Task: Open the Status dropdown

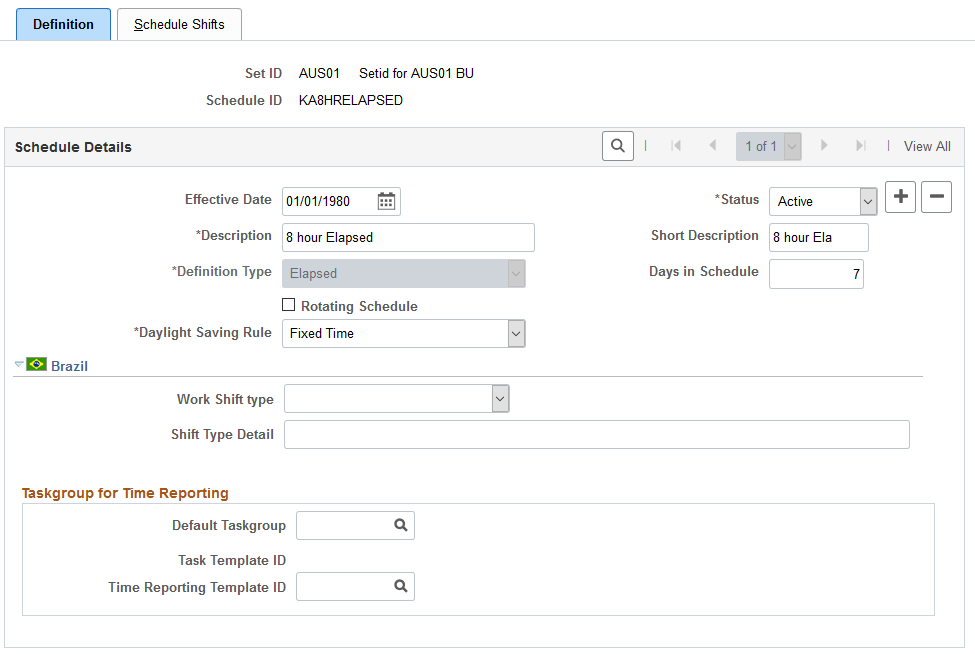Action: (x=867, y=201)
